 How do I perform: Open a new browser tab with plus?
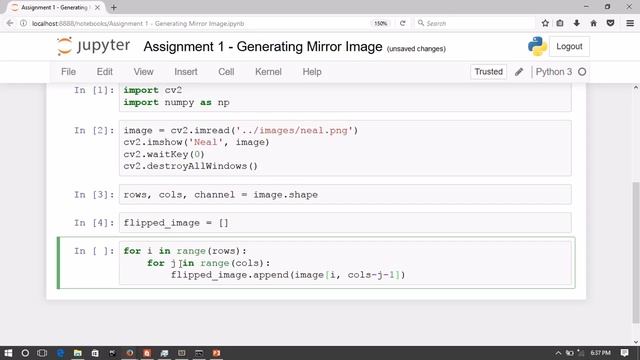[x=113, y=7]
